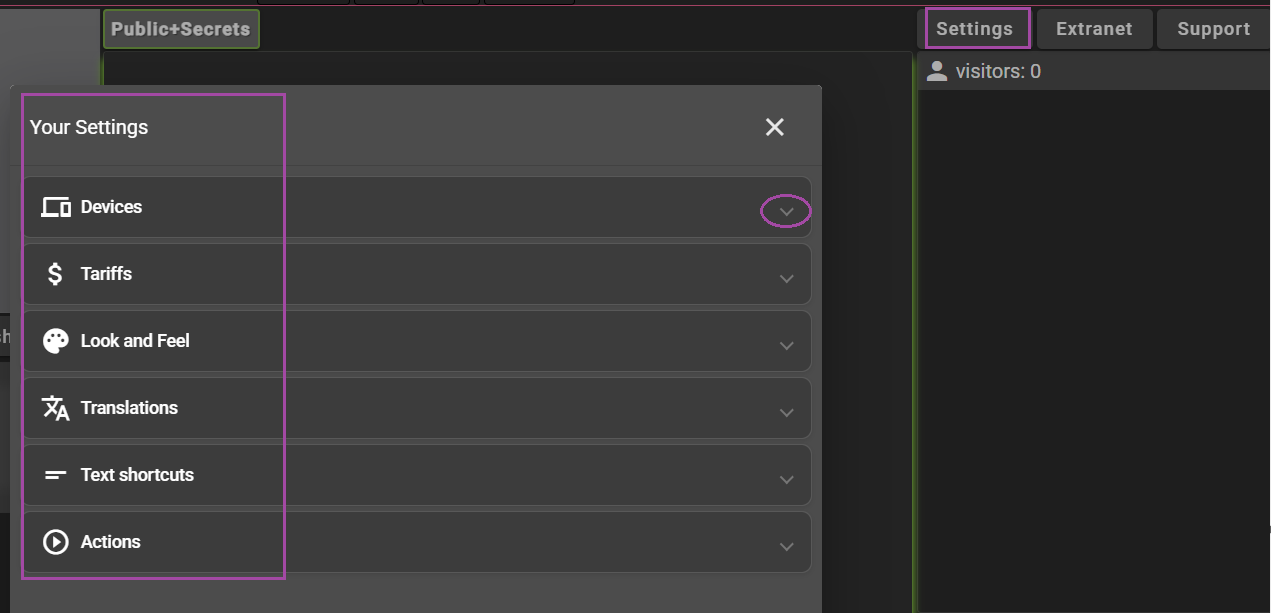Click the visitors person icon

tap(937, 71)
